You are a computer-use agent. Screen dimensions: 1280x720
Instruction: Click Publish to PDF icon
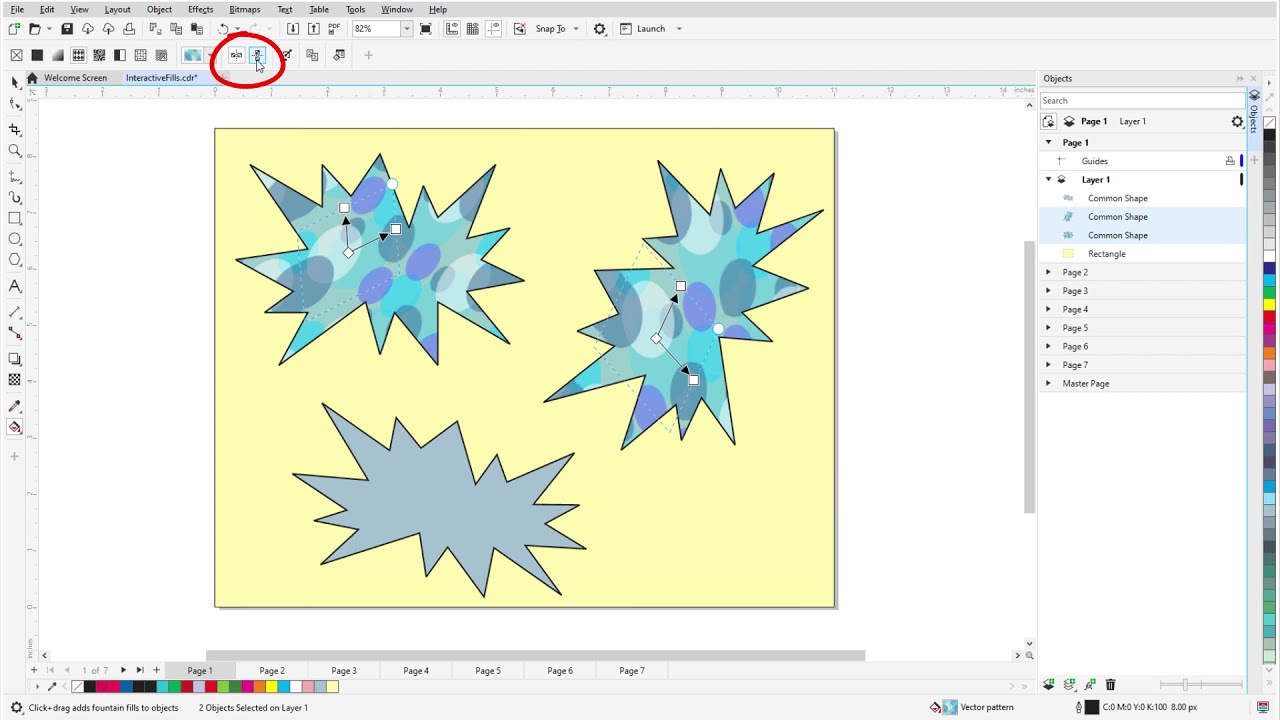coord(334,29)
